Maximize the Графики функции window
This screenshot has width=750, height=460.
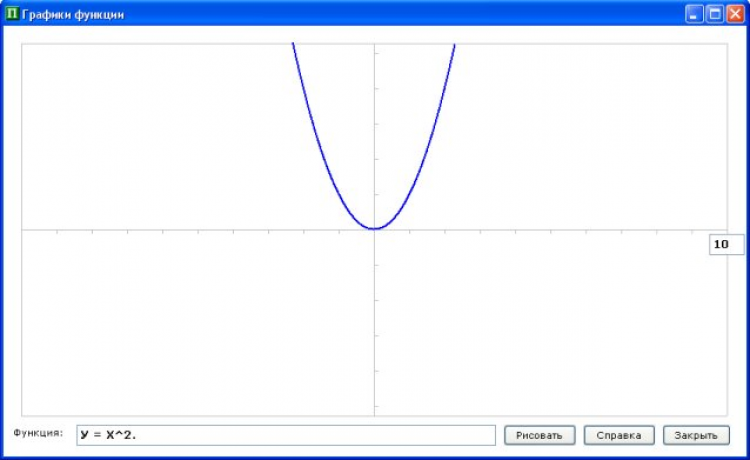(715, 14)
